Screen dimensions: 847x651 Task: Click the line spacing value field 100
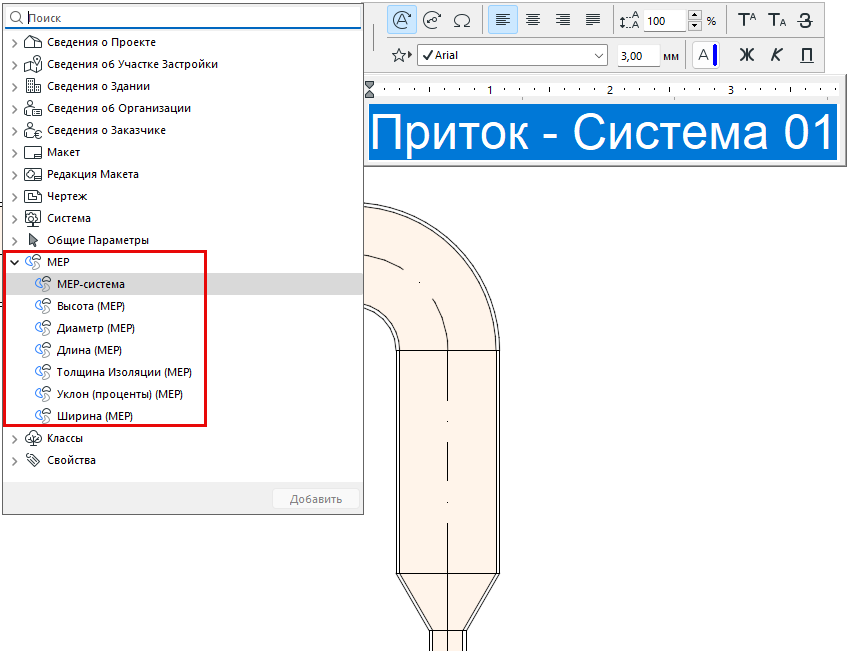tap(665, 21)
